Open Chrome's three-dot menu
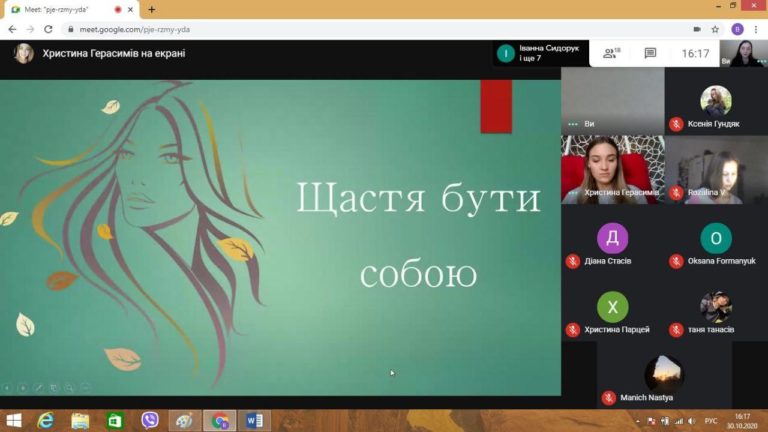The height and width of the screenshot is (432, 768). coord(756,29)
